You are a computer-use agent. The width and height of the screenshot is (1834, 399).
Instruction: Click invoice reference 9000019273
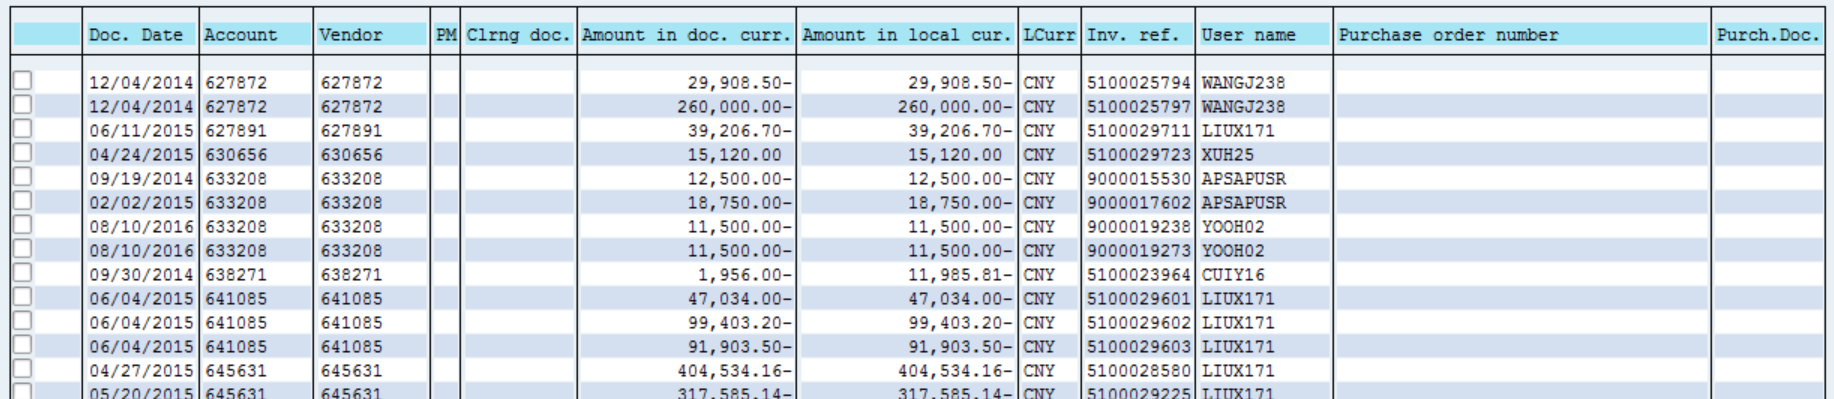tap(1139, 251)
